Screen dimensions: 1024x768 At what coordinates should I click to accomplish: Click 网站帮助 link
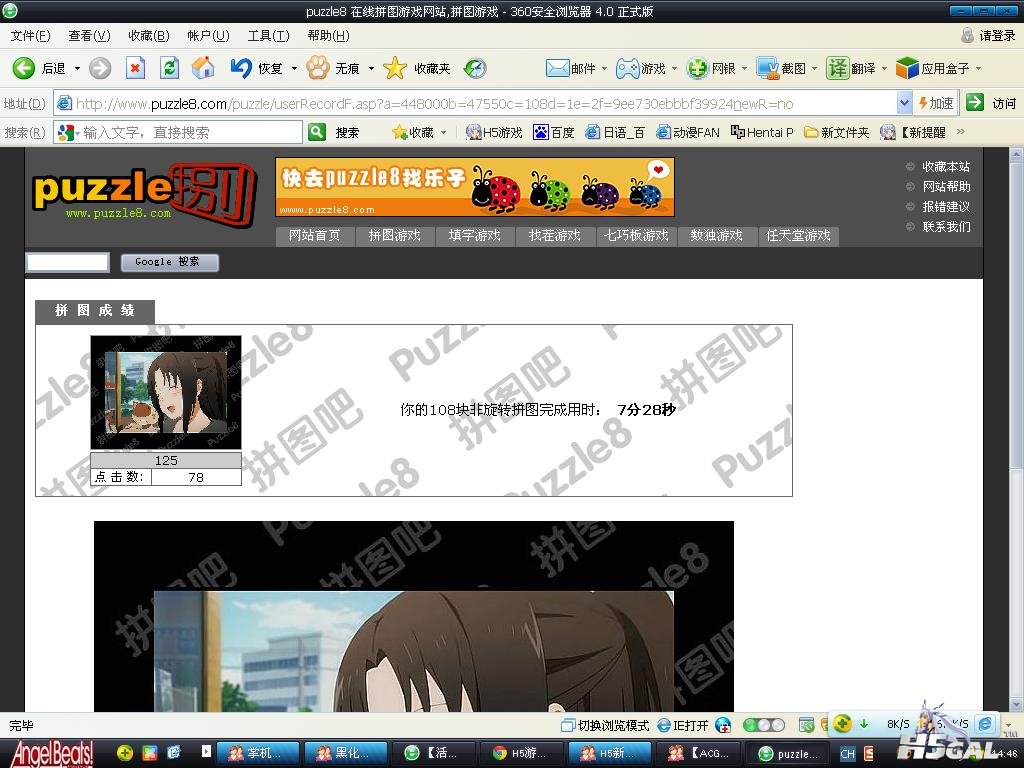(946, 187)
